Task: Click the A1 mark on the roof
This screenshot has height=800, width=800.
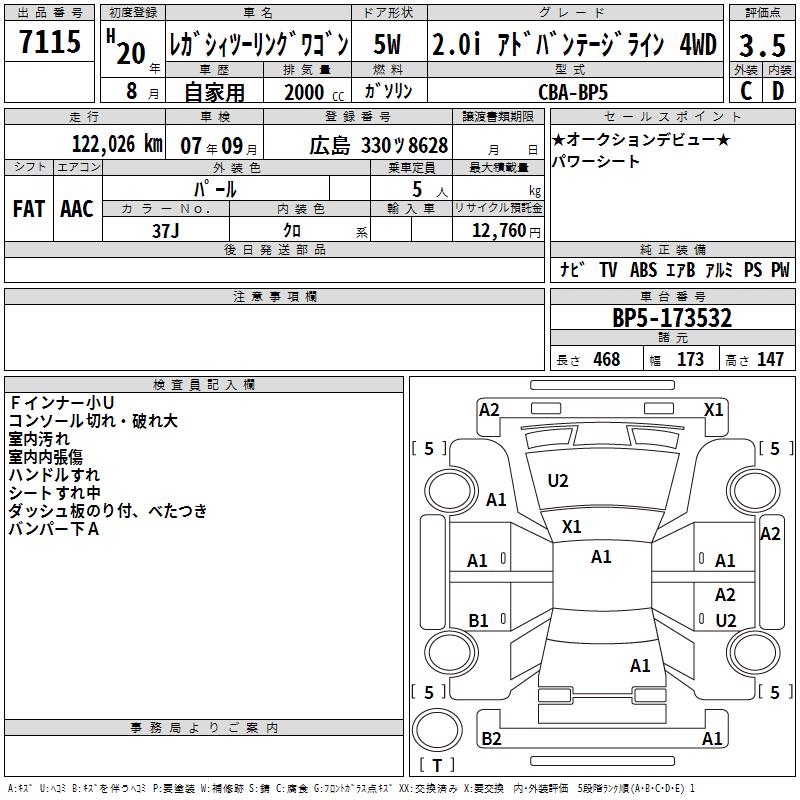Action: [x=601, y=557]
